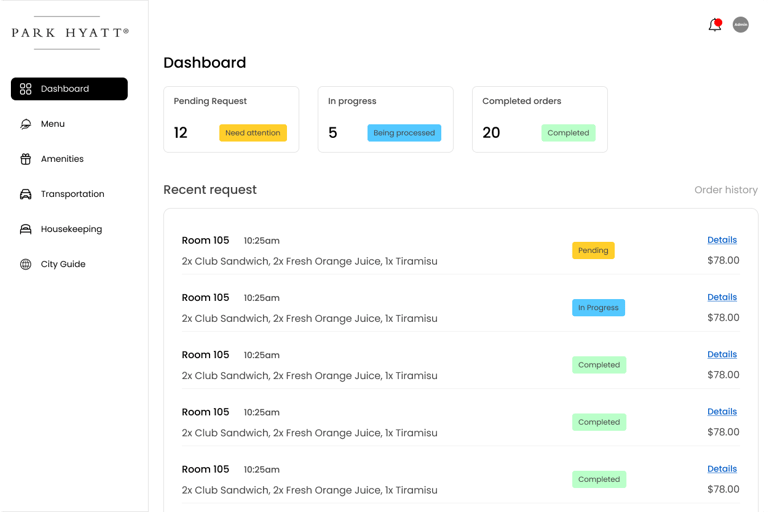768x512 pixels.
Task: Click the blue In Progress status tag
Action: pyautogui.click(x=598, y=308)
